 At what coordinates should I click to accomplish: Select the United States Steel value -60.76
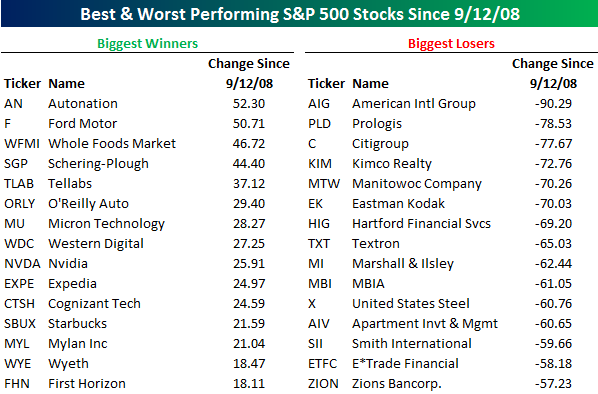(553, 304)
